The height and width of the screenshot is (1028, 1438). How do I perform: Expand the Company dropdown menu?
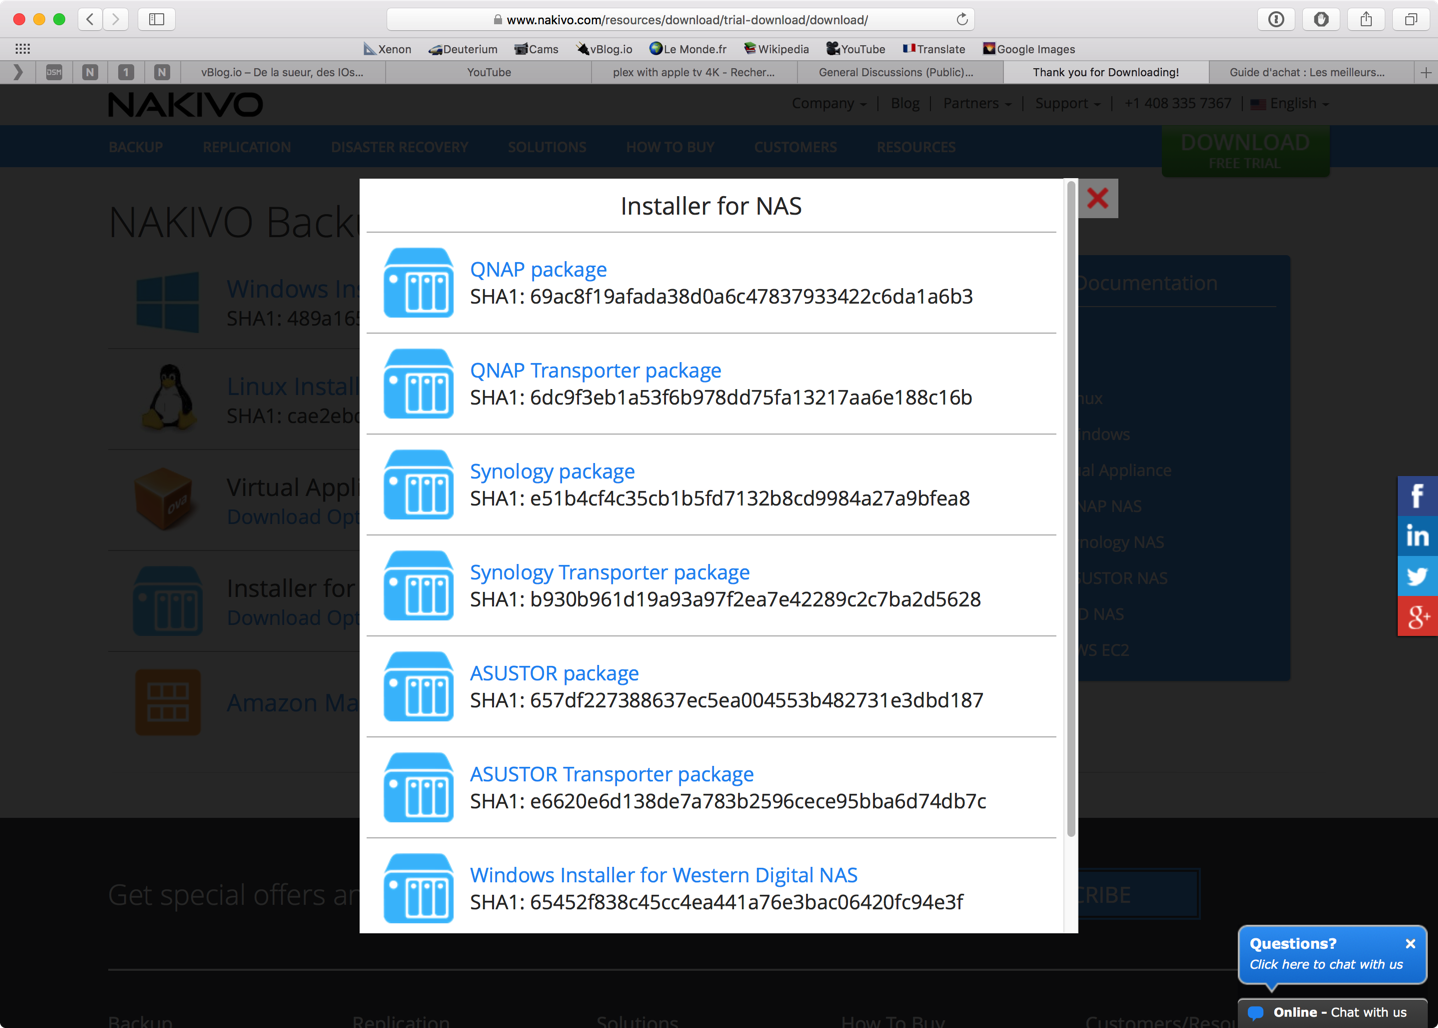(829, 103)
